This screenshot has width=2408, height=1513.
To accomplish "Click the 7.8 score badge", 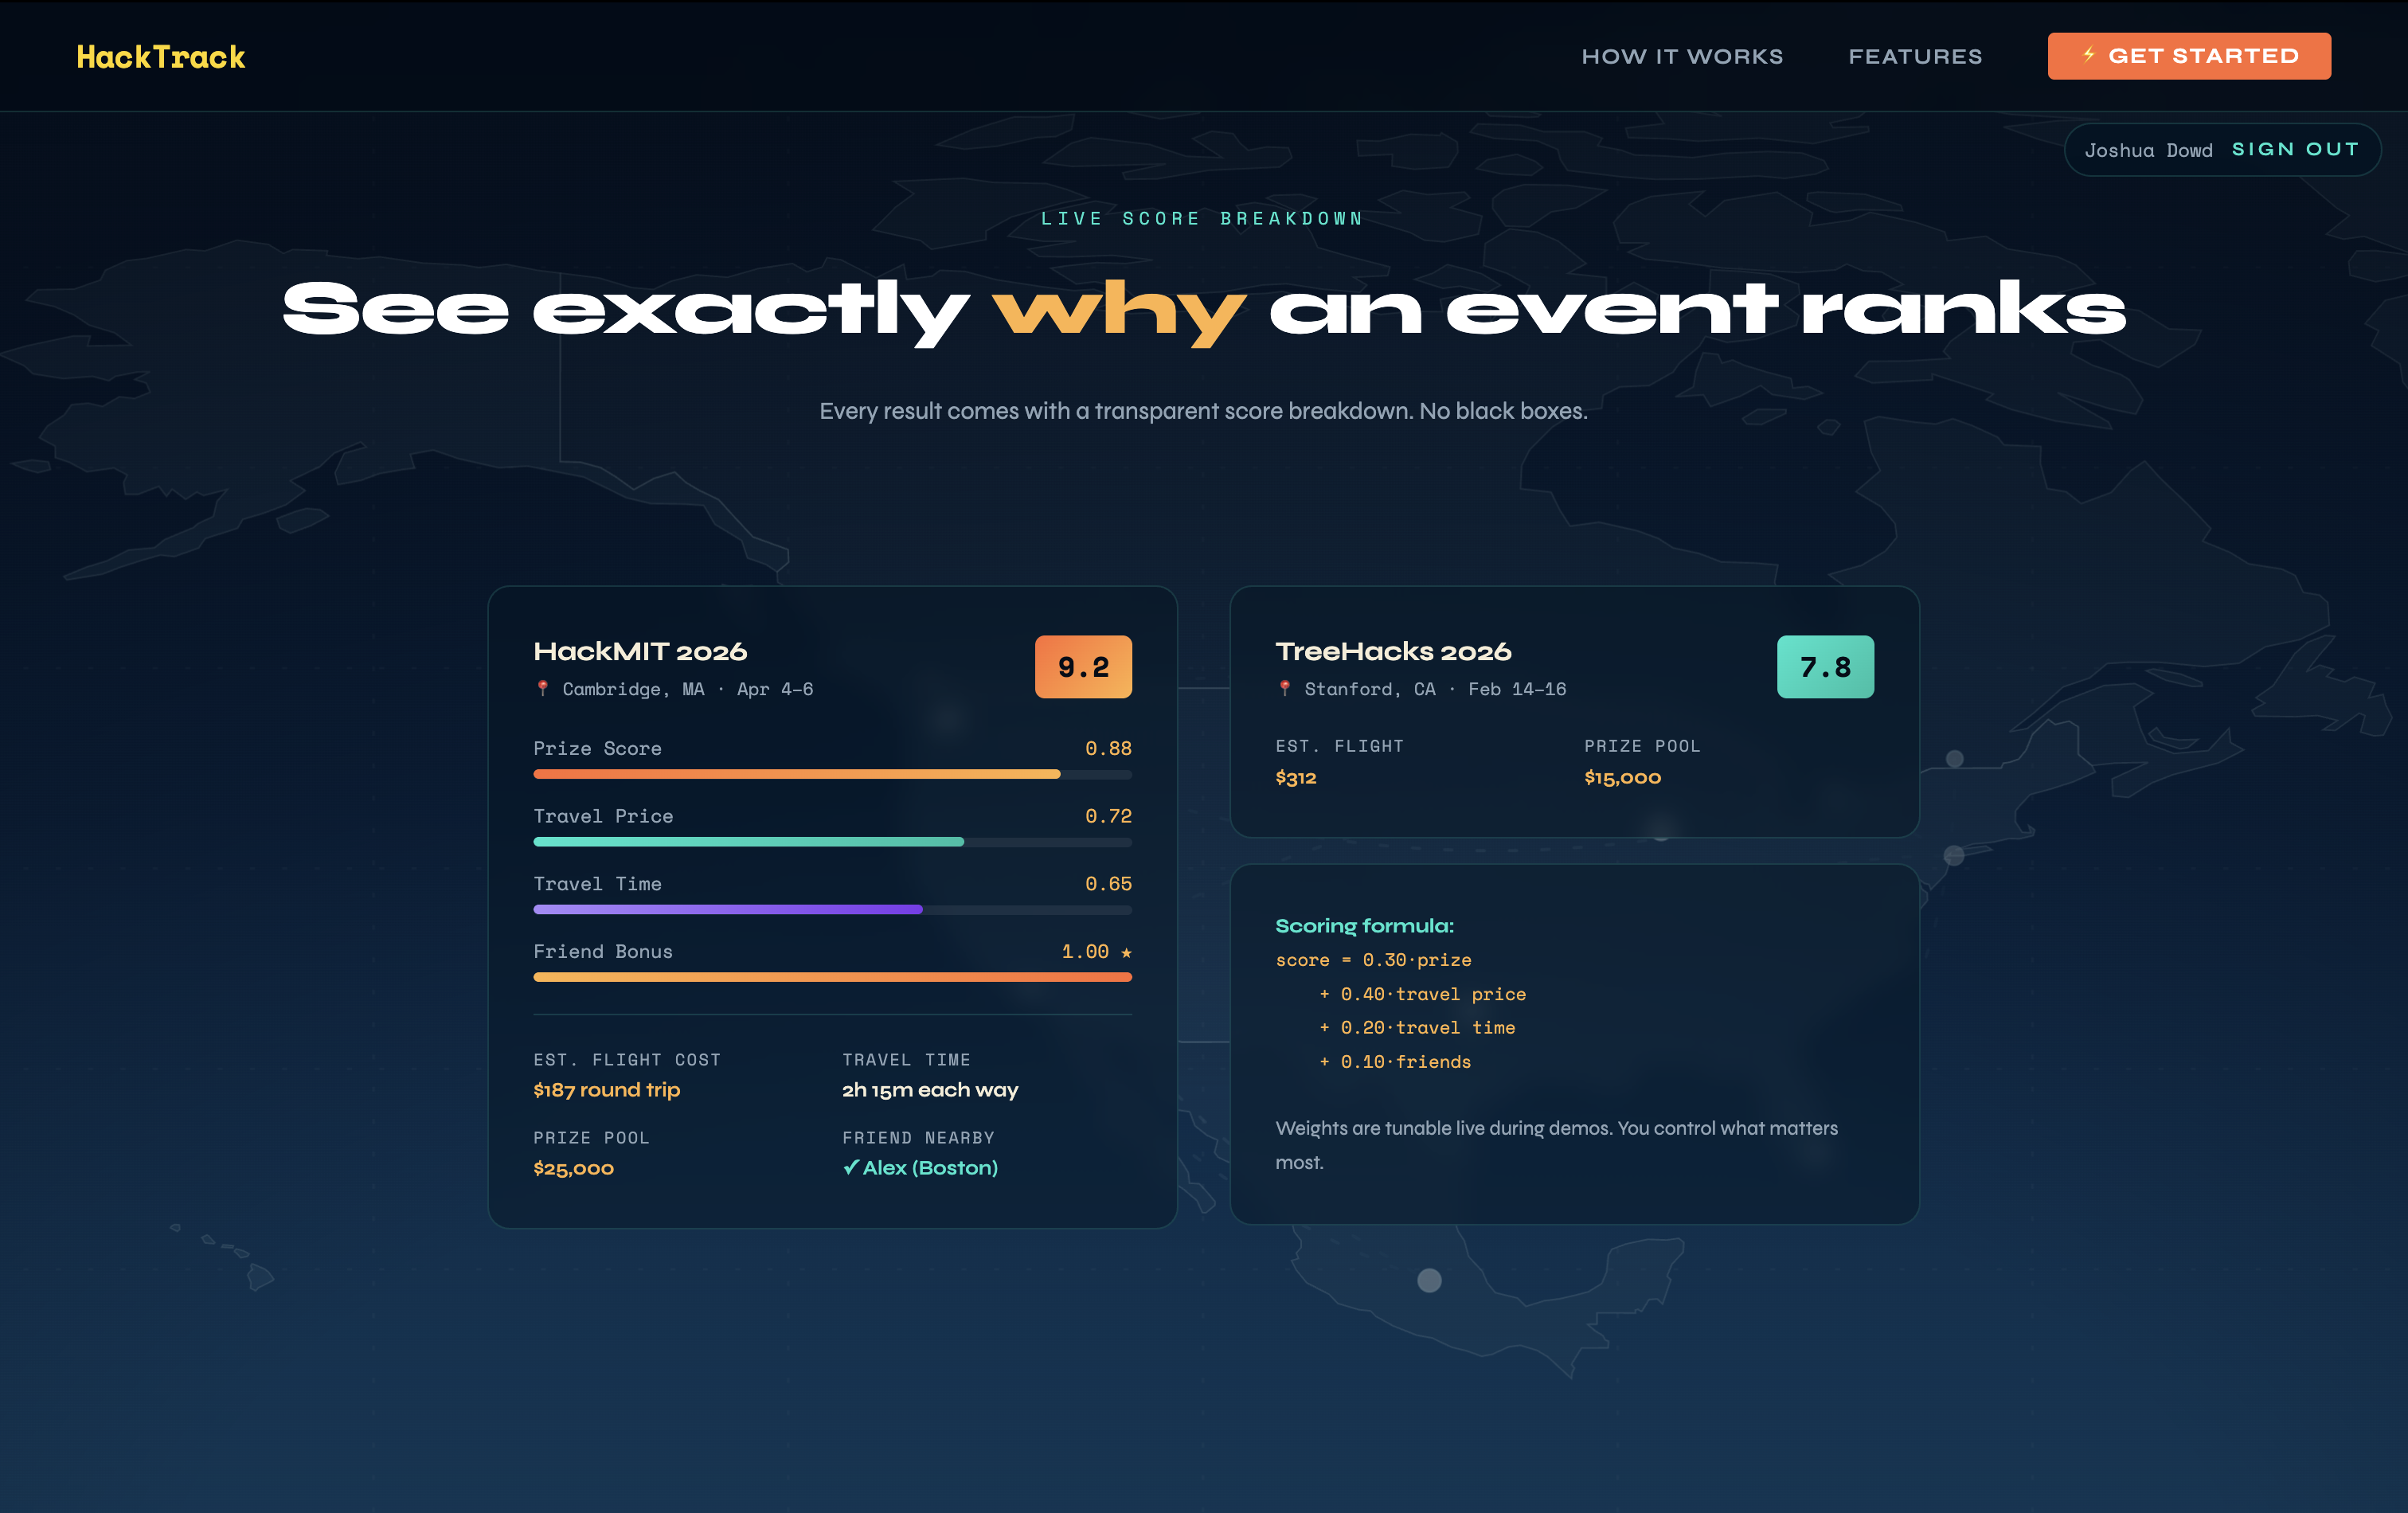I will point(1824,667).
